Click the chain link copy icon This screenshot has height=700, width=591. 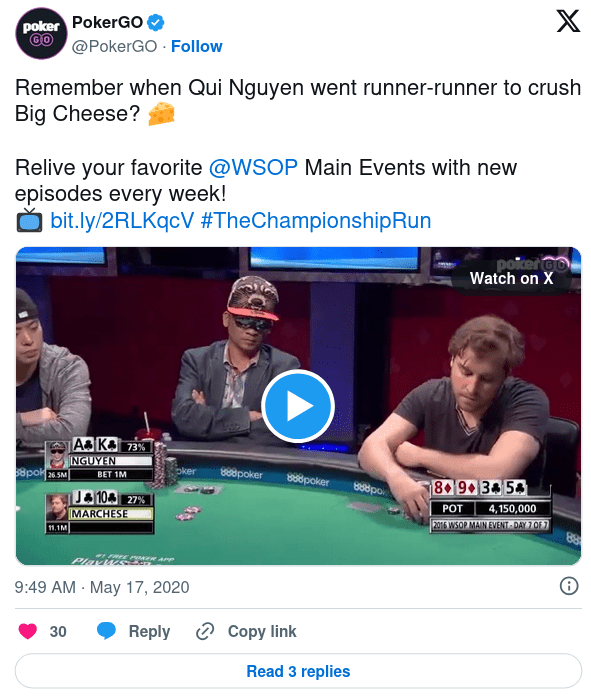205,631
